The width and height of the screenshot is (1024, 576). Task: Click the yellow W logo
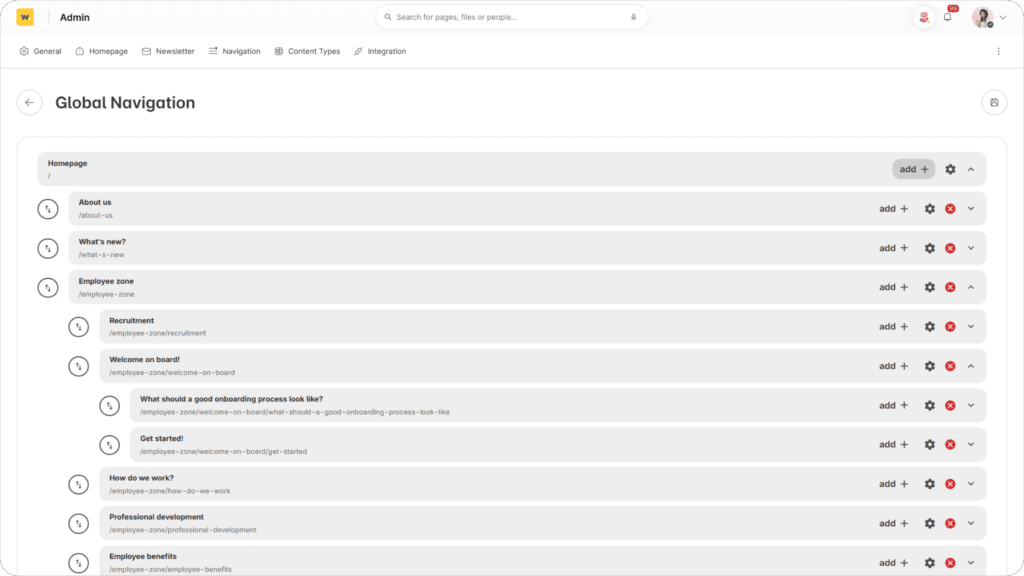[25, 17]
